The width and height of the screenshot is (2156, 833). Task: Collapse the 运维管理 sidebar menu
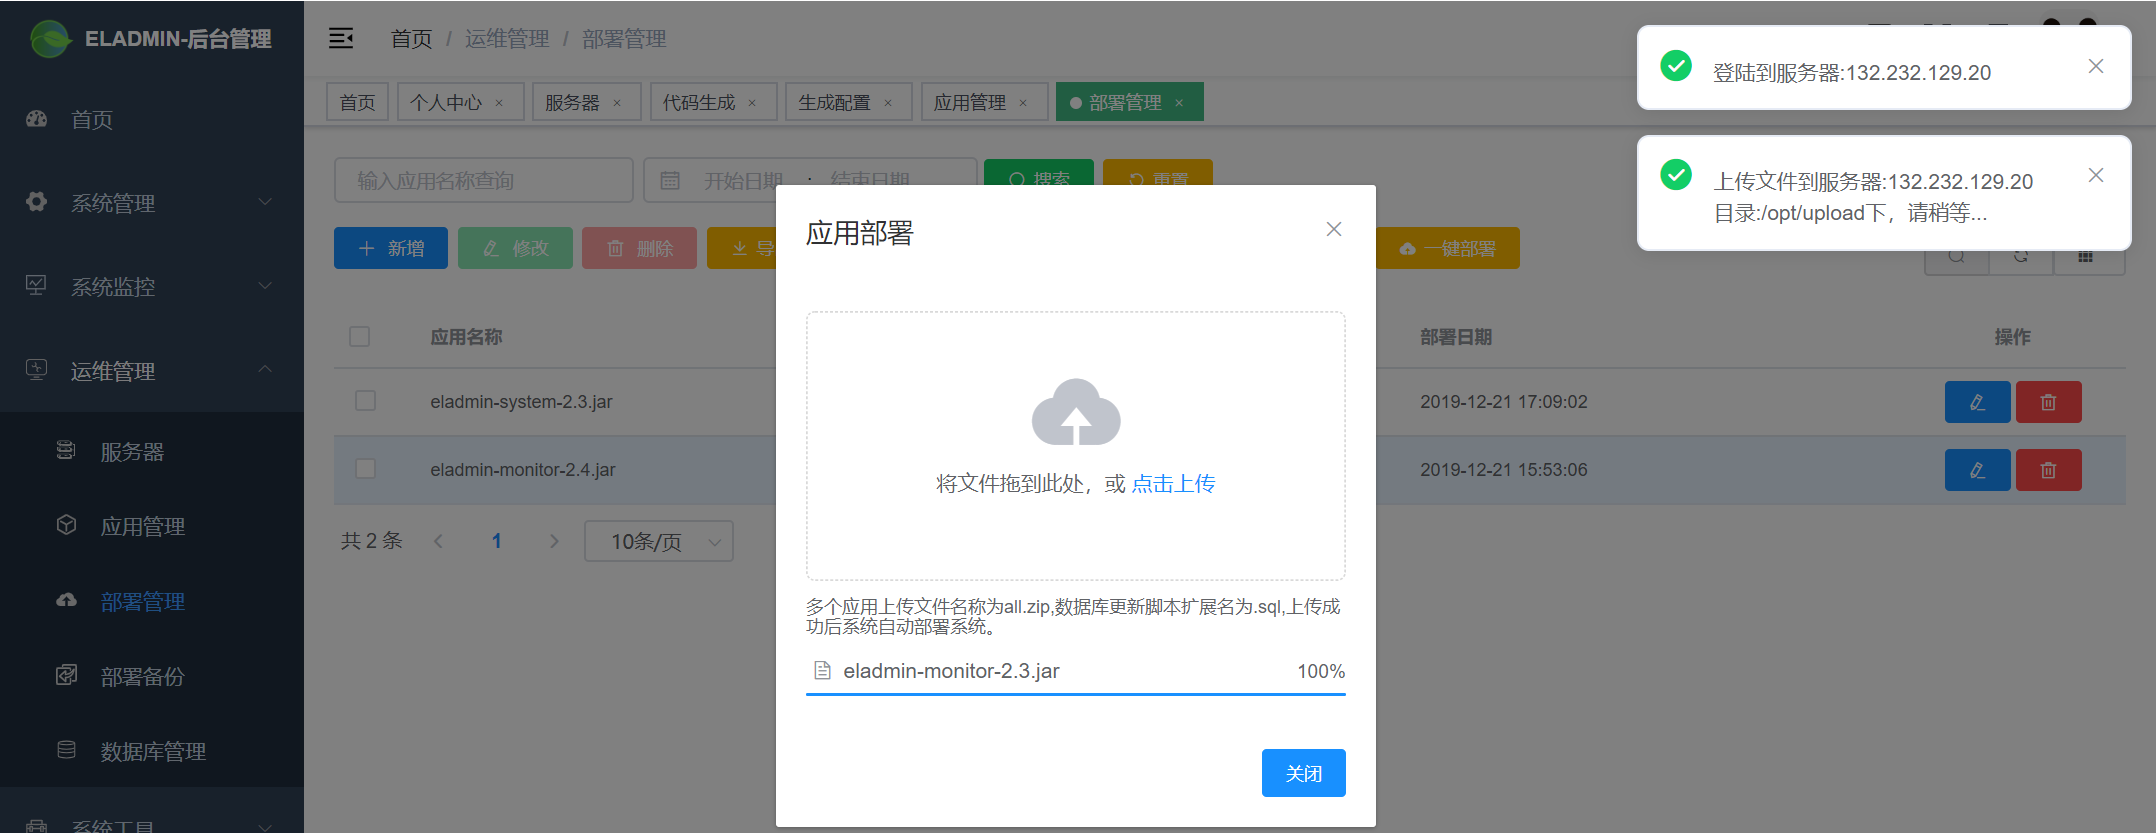[152, 371]
